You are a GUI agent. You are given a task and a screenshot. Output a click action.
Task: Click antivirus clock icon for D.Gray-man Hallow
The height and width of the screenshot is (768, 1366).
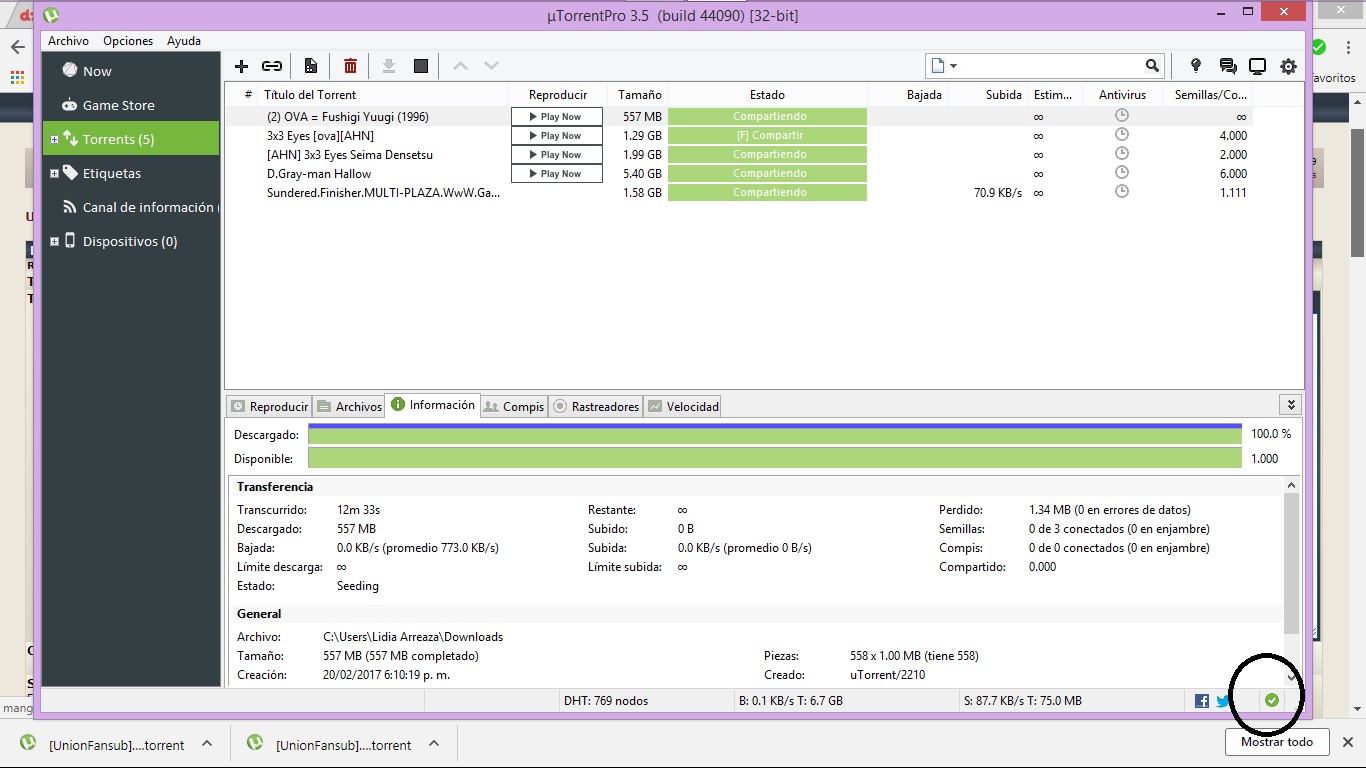1122,173
